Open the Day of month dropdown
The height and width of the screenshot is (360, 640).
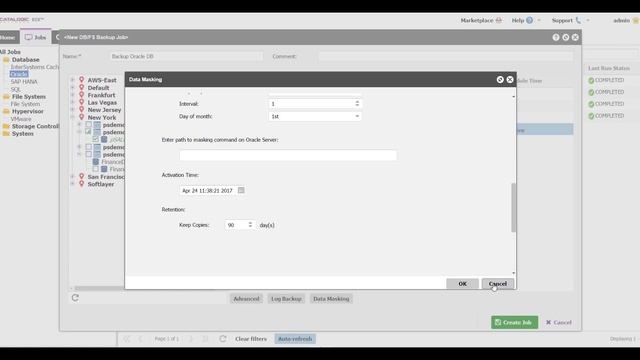357,116
